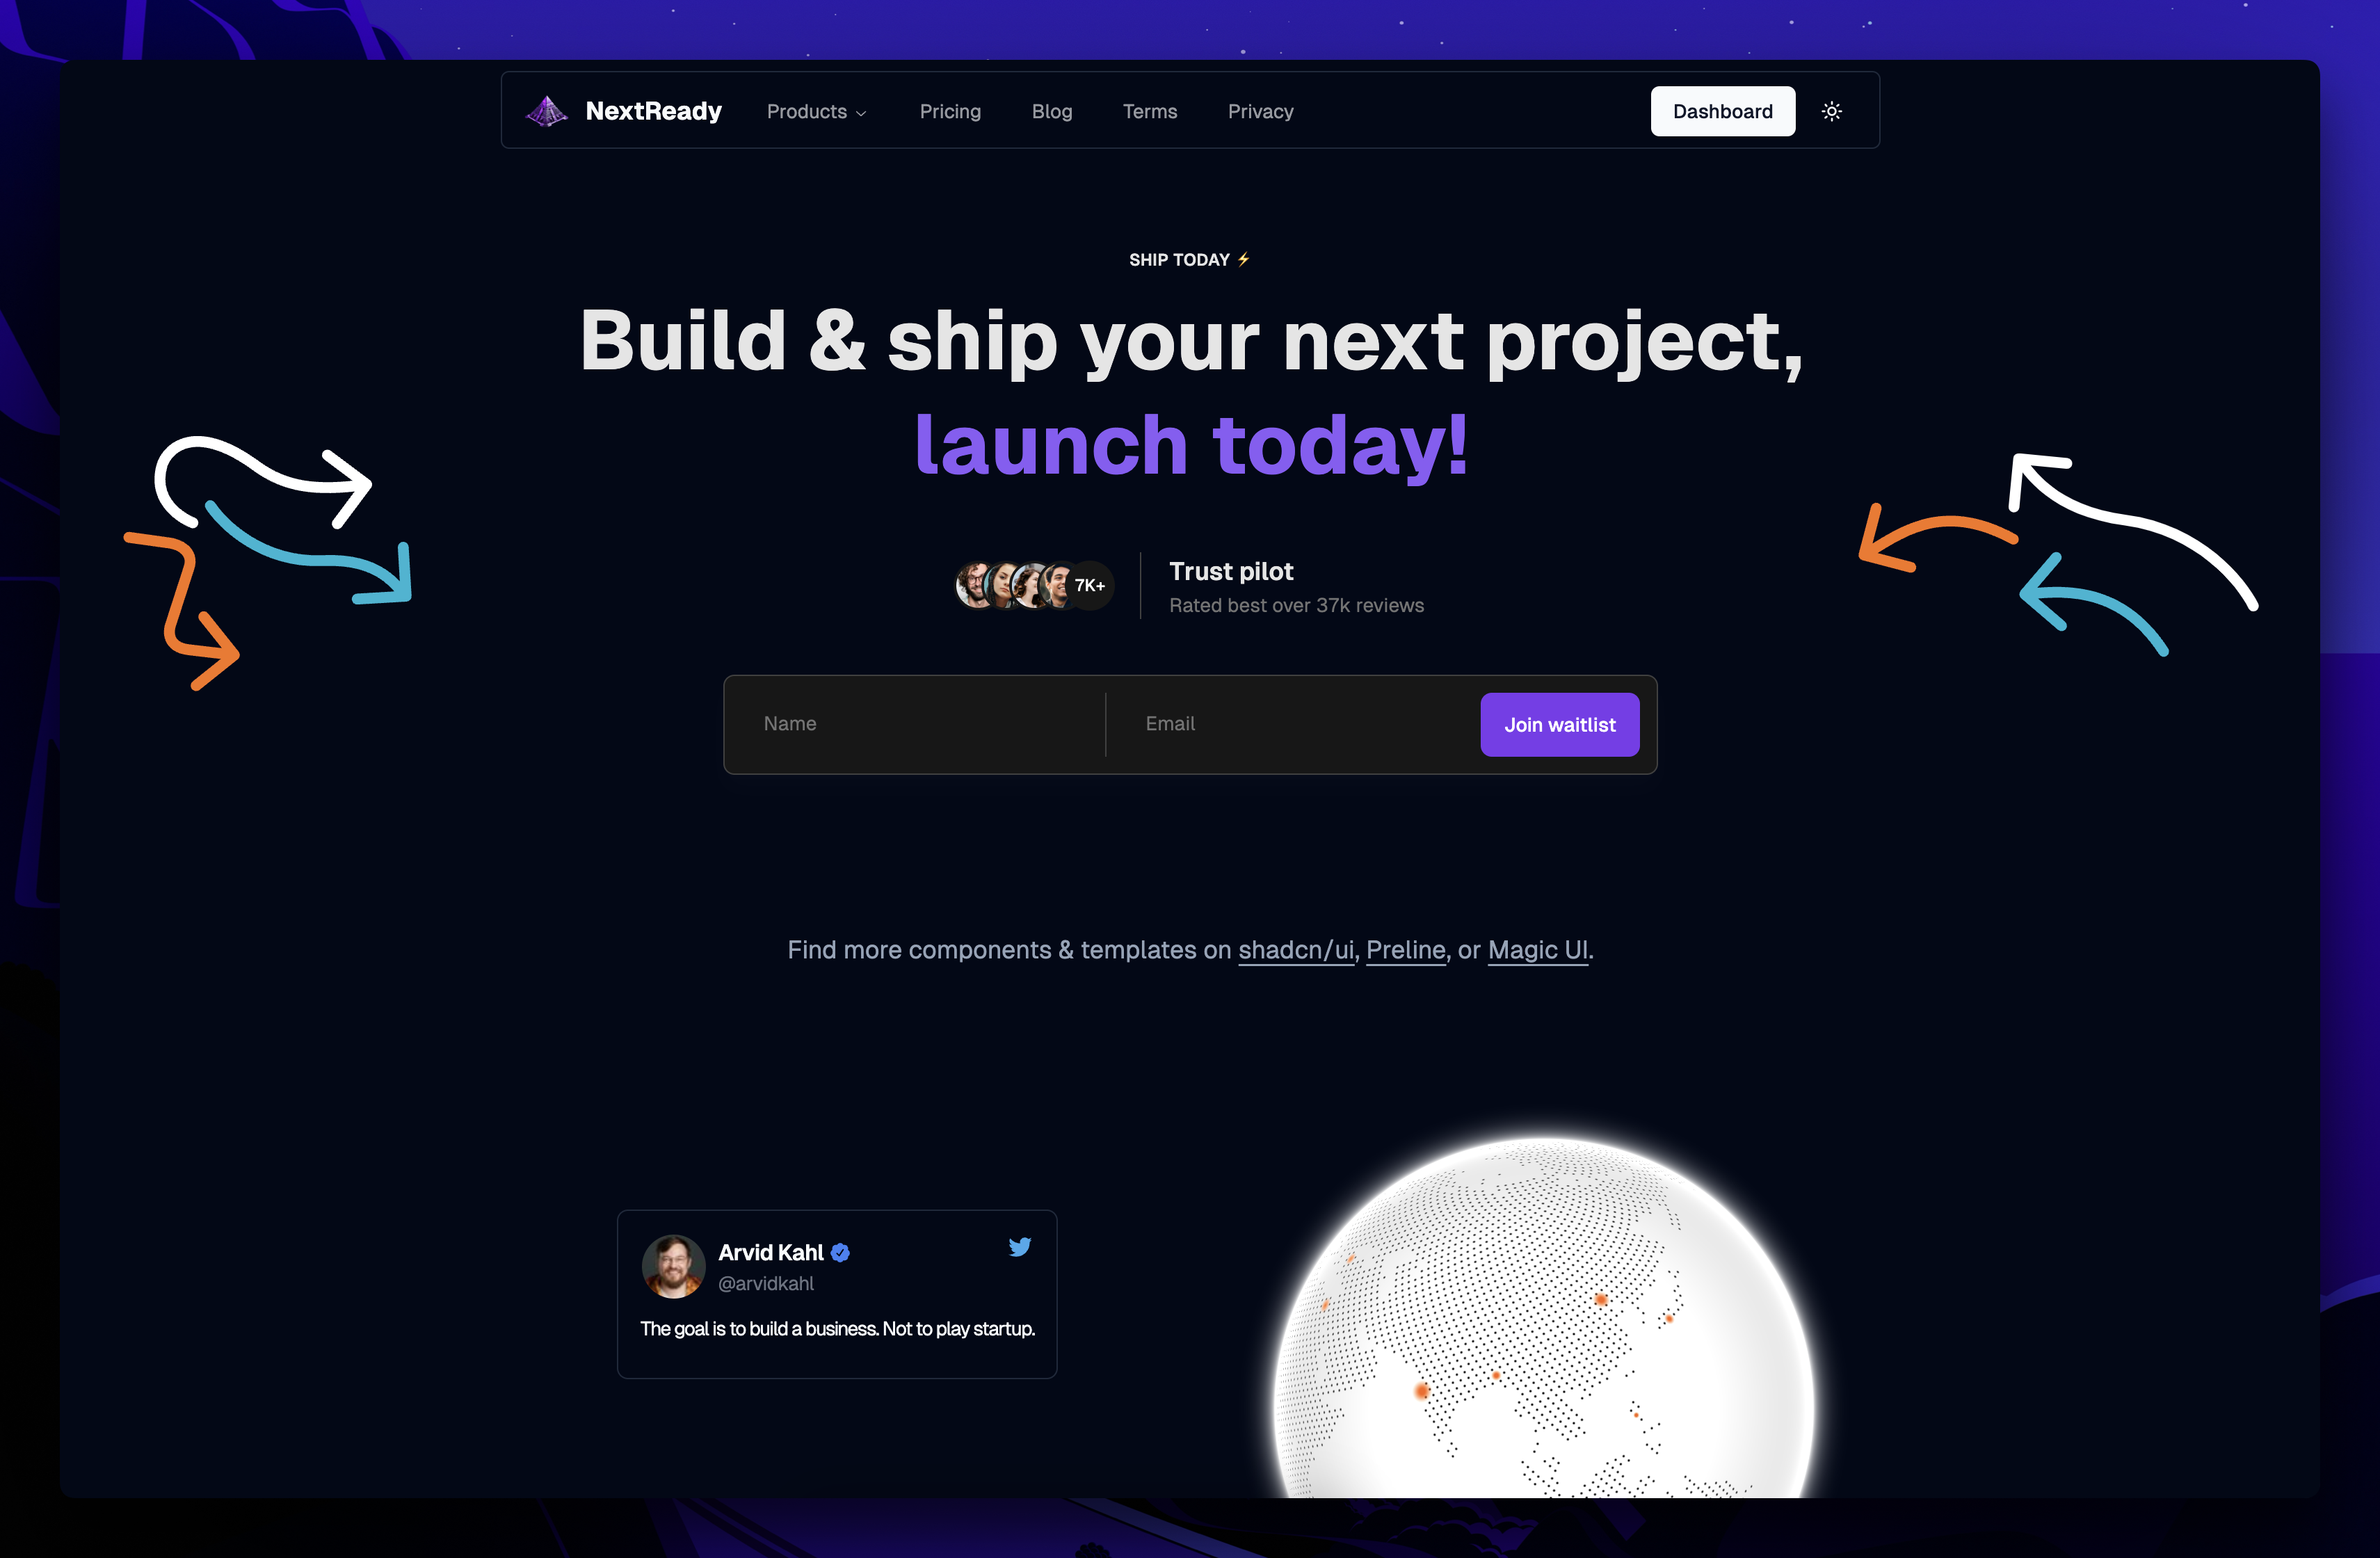Select the Pricing menu item

click(x=951, y=111)
